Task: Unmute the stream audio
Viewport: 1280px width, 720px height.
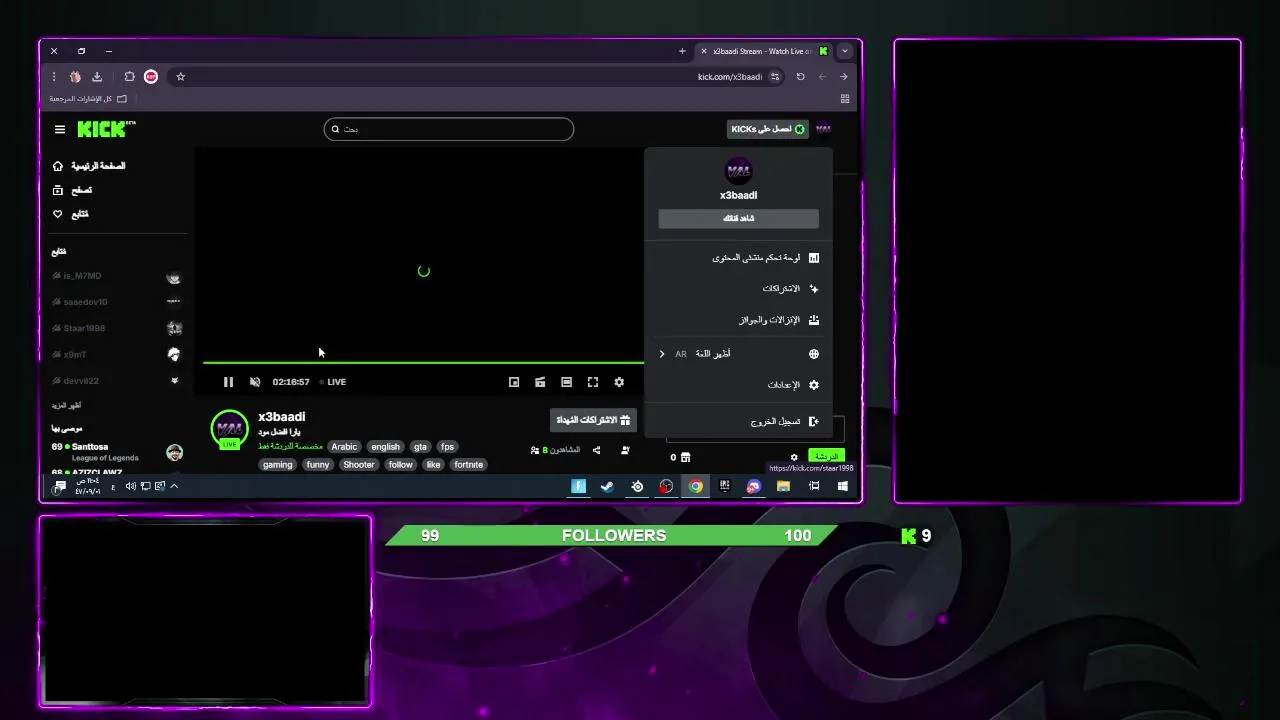Action: pyautogui.click(x=255, y=382)
